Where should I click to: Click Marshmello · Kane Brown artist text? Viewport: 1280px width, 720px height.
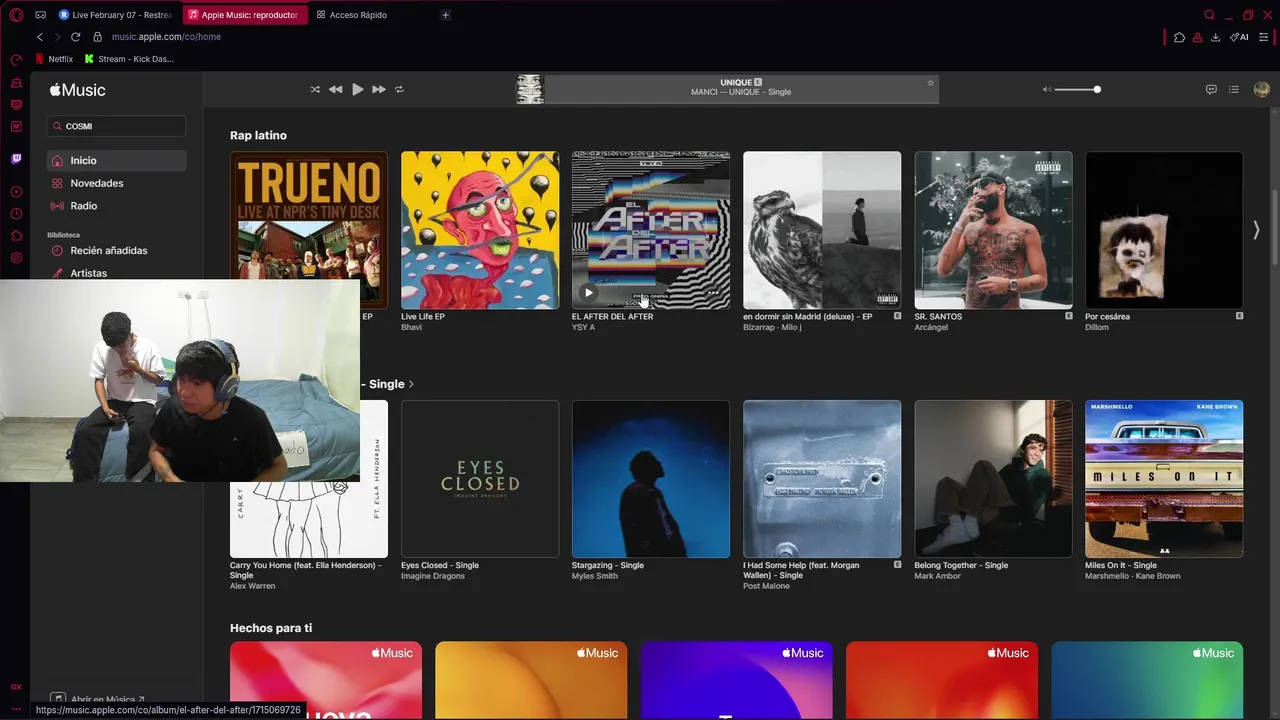pyautogui.click(x=1133, y=576)
